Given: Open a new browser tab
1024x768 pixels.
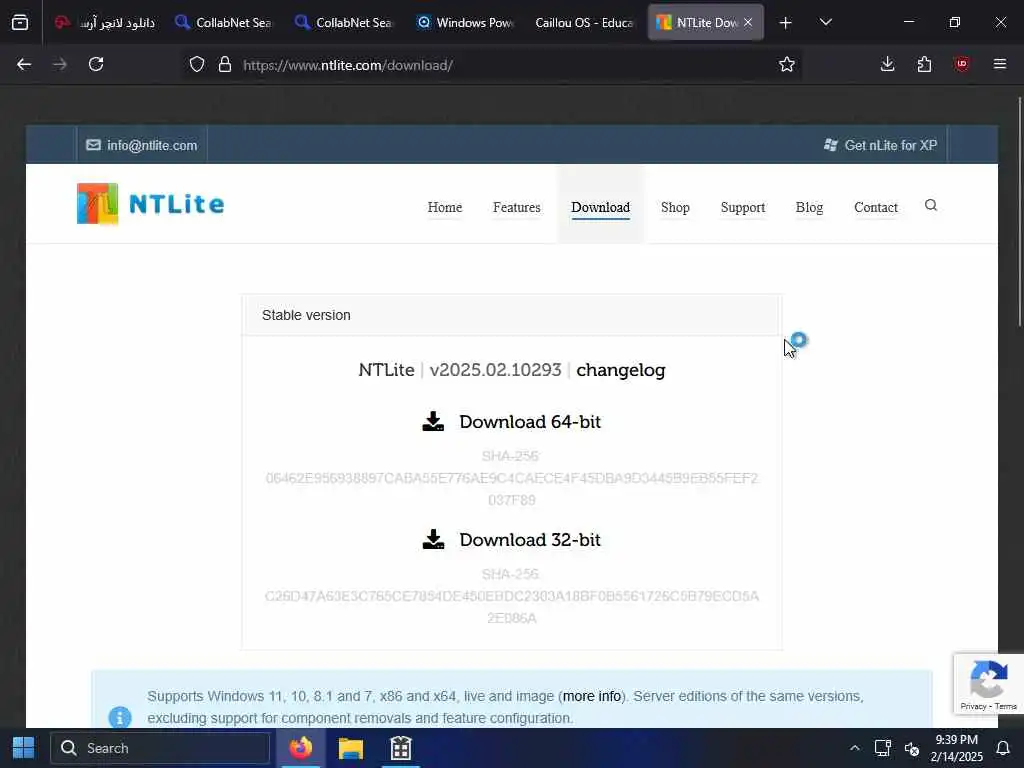Looking at the screenshot, I should coord(786,23).
